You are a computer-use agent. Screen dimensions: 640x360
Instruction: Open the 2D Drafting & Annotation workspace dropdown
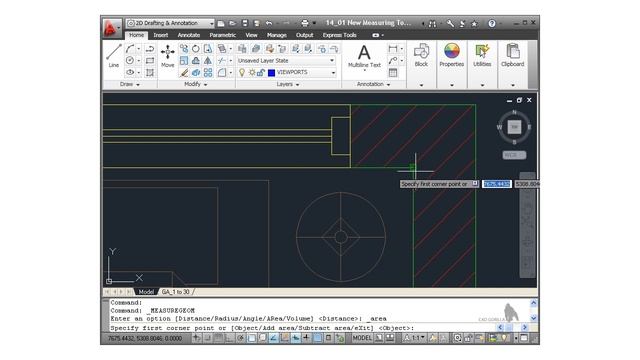170,23
